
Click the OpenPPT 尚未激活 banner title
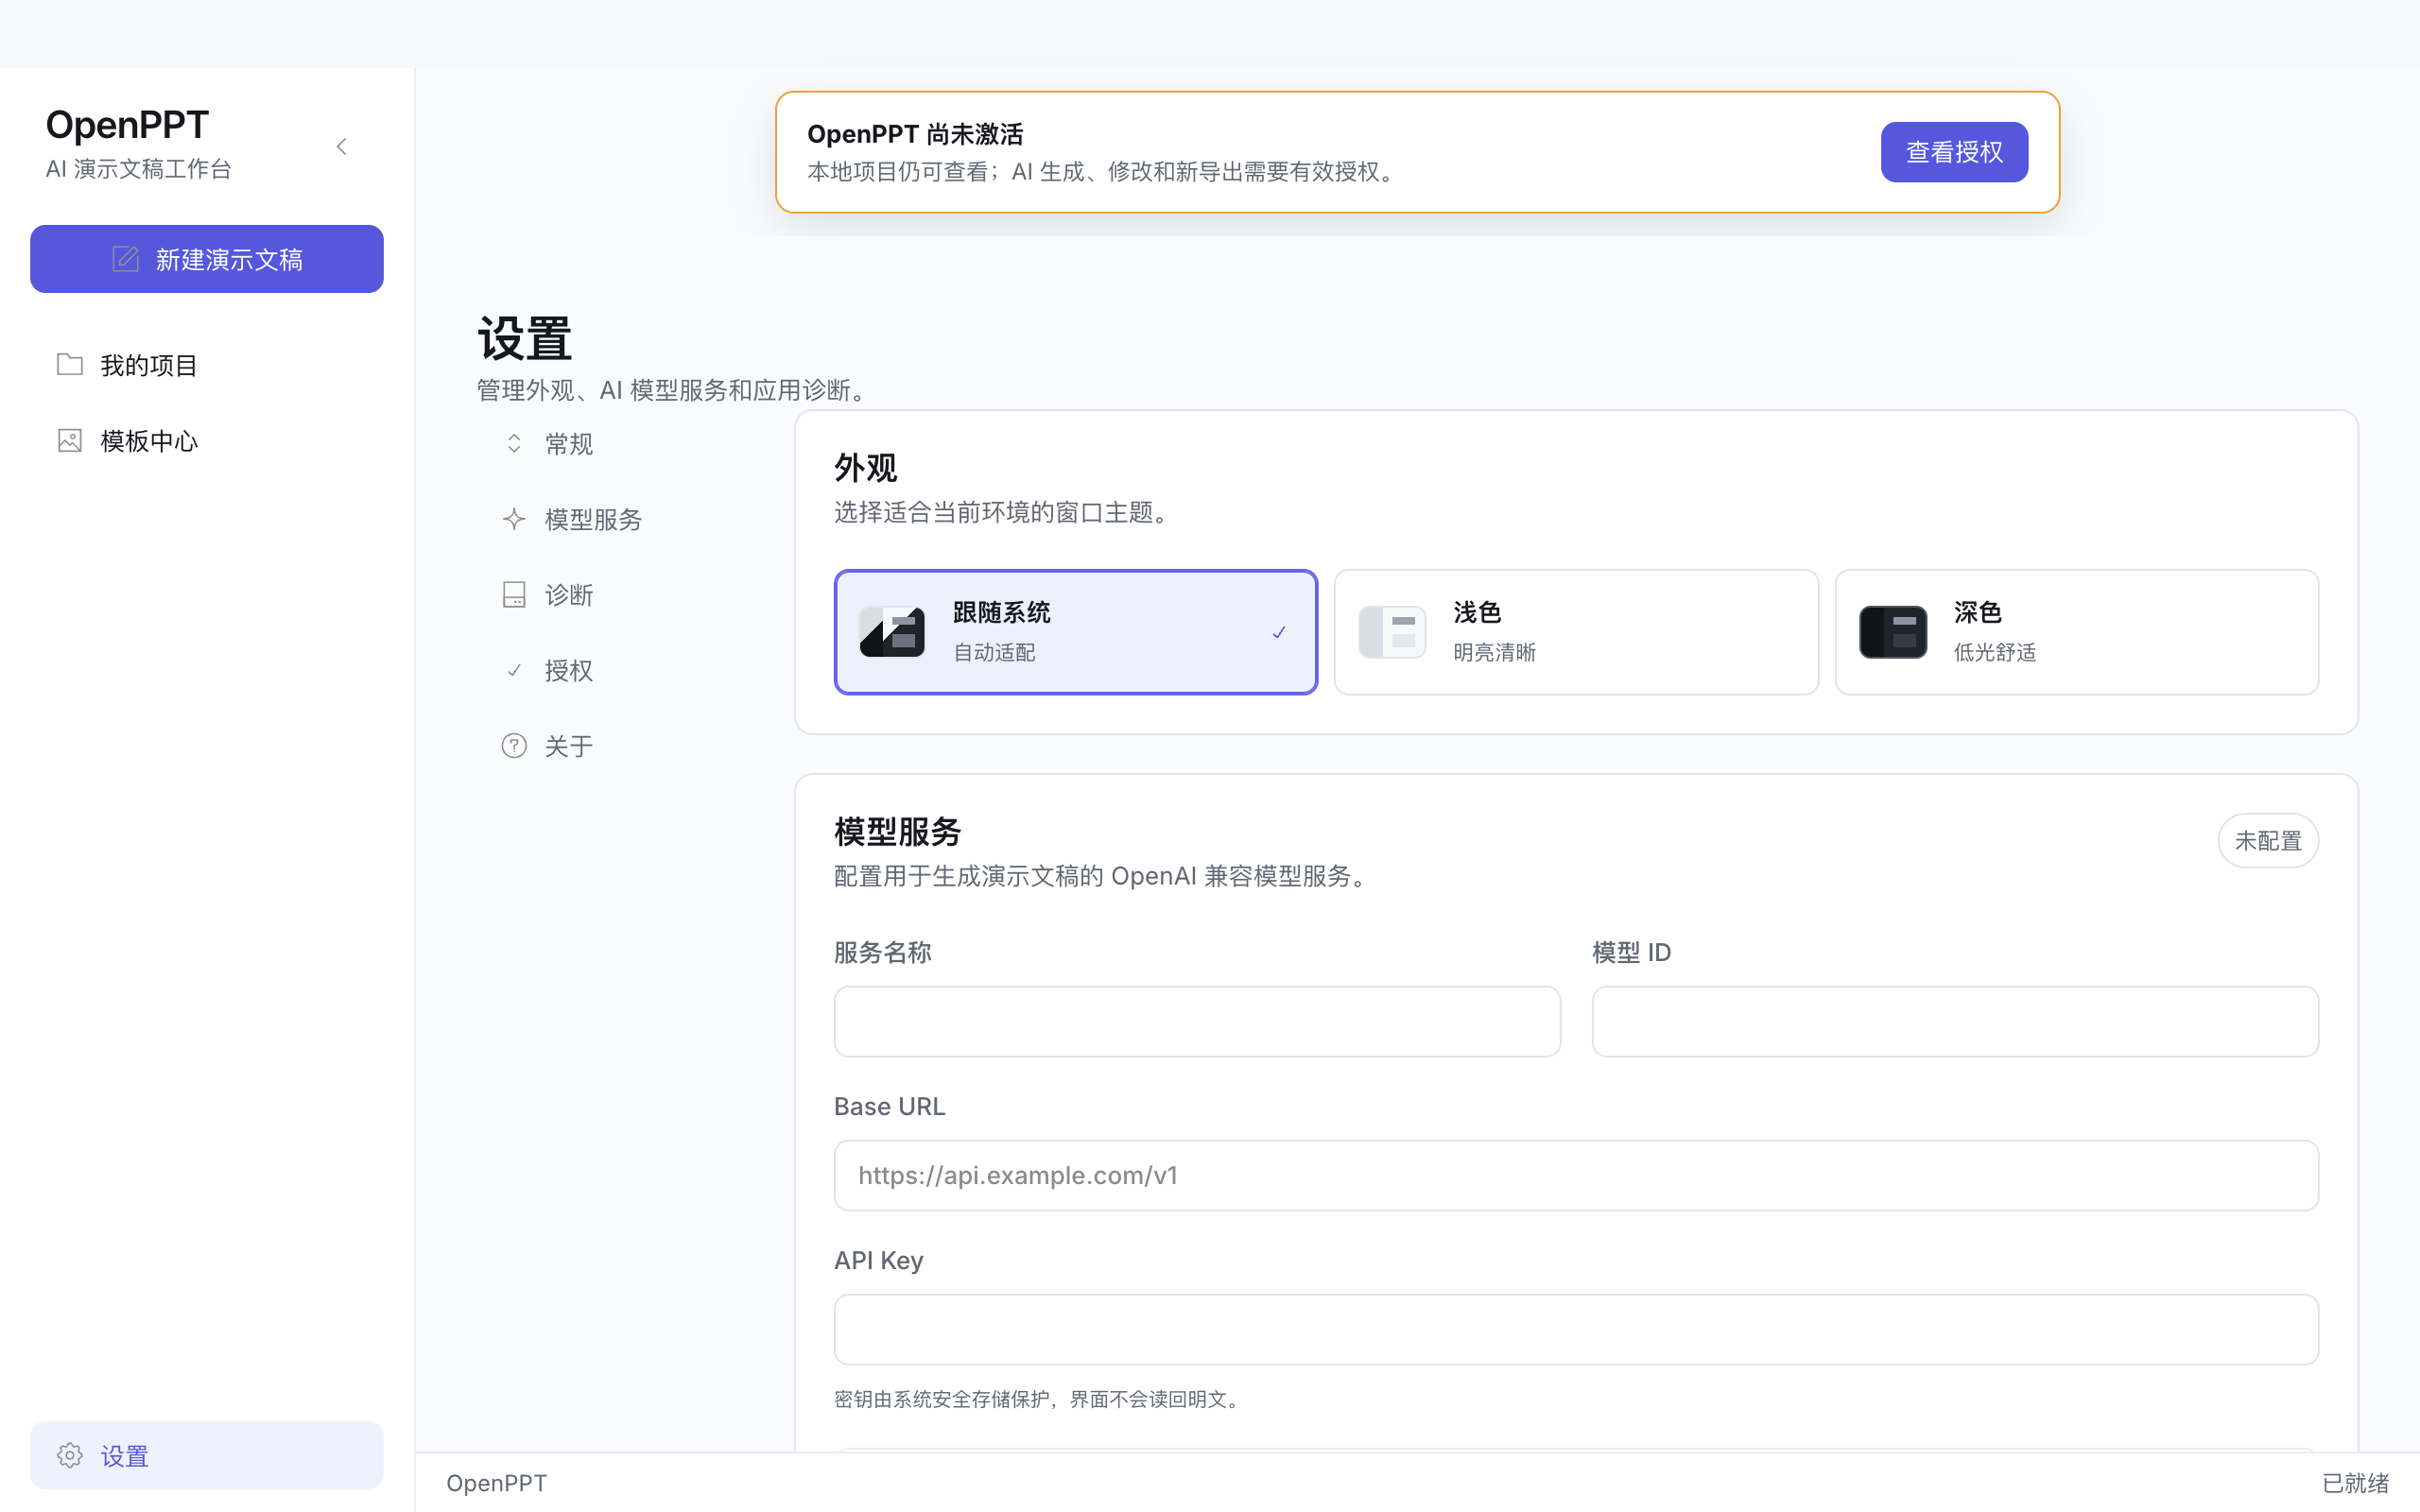pyautogui.click(x=915, y=134)
